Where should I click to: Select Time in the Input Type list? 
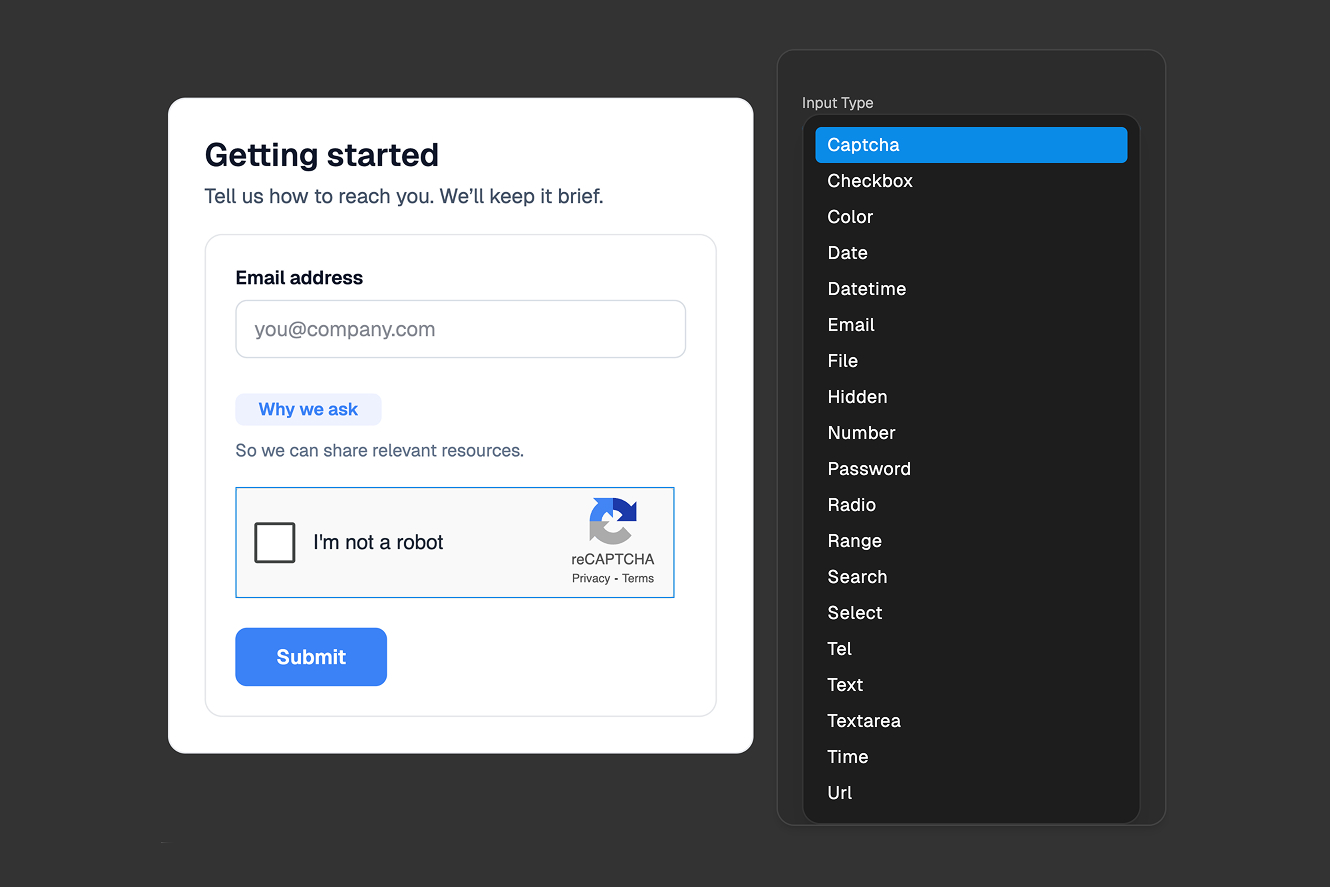coord(971,757)
